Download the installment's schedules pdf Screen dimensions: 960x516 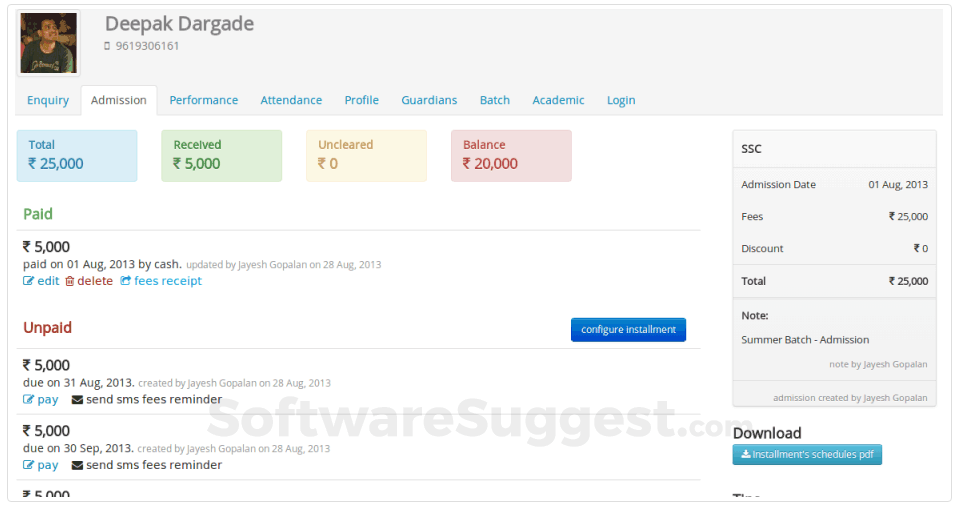pyautogui.click(x=807, y=454)
